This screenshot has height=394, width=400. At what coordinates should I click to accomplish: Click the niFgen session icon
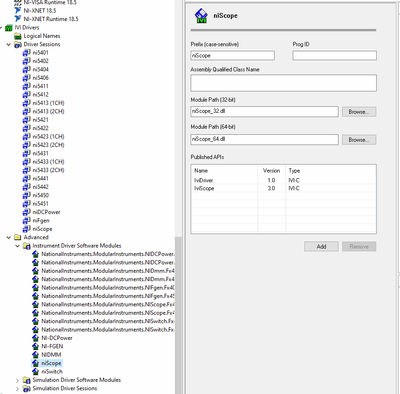pyautogui.click(x=27, y=220)
